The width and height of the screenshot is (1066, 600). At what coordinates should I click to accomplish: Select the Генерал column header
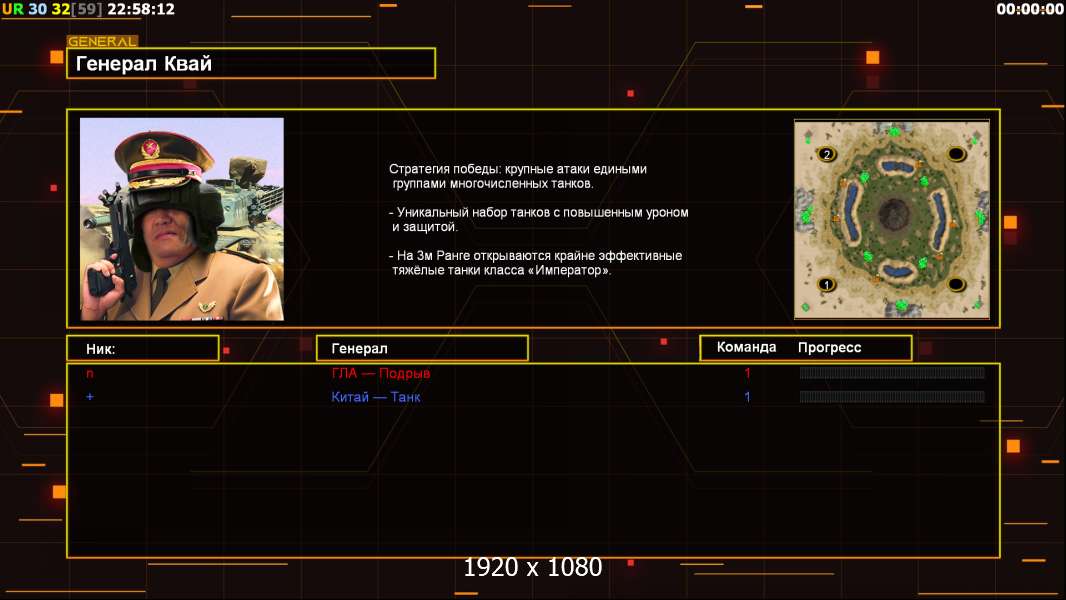click(422, 349)
